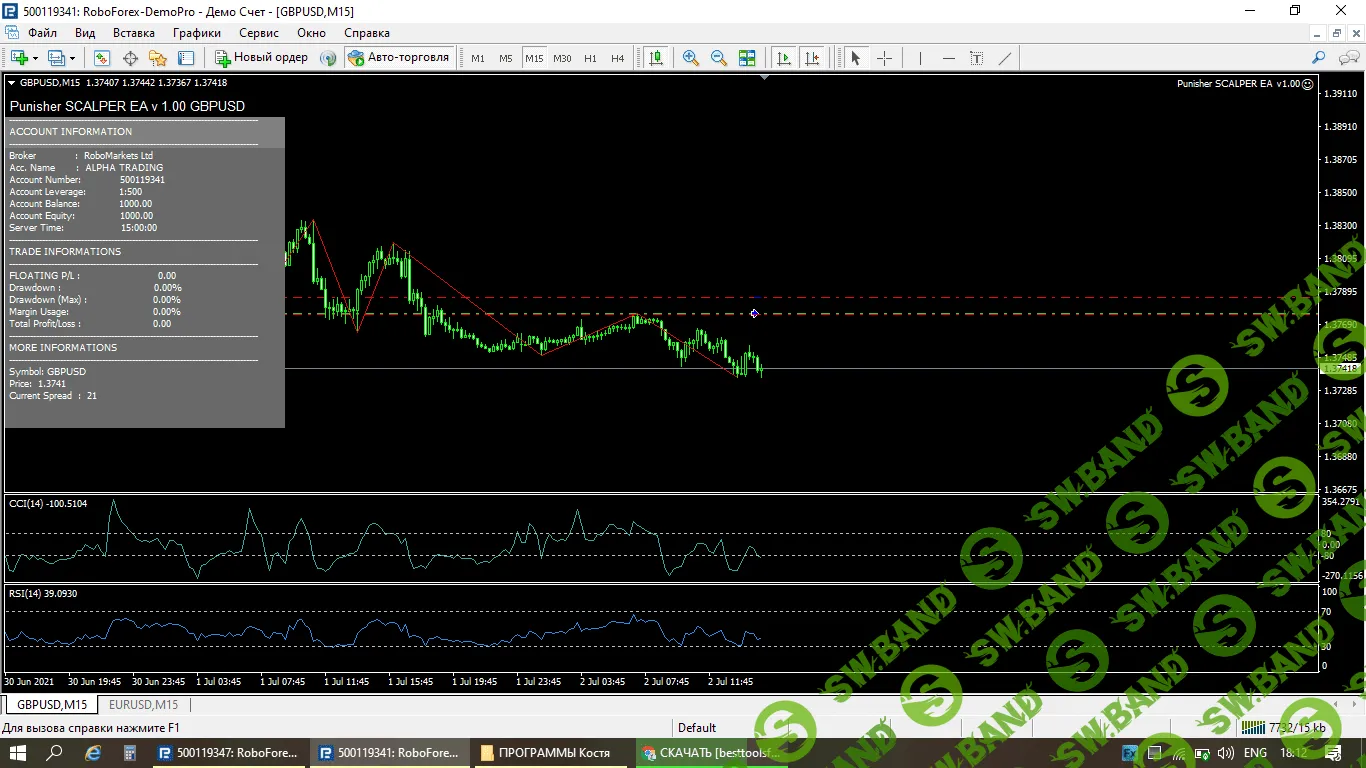Expand the profiles dropdown arrow

[x=72, y=58]
